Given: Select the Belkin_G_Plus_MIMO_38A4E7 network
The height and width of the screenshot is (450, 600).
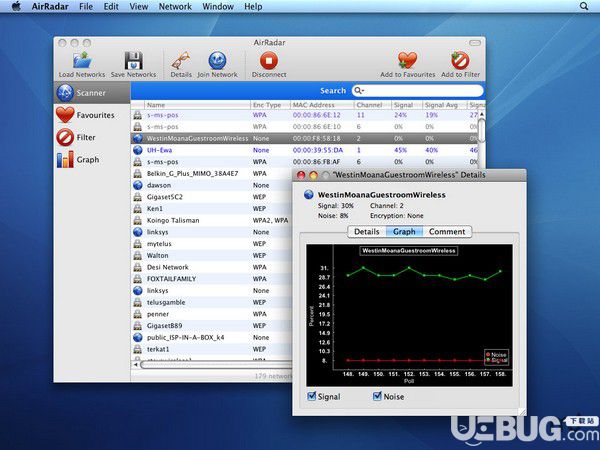Looking at the screenshot, I should 192,173.
